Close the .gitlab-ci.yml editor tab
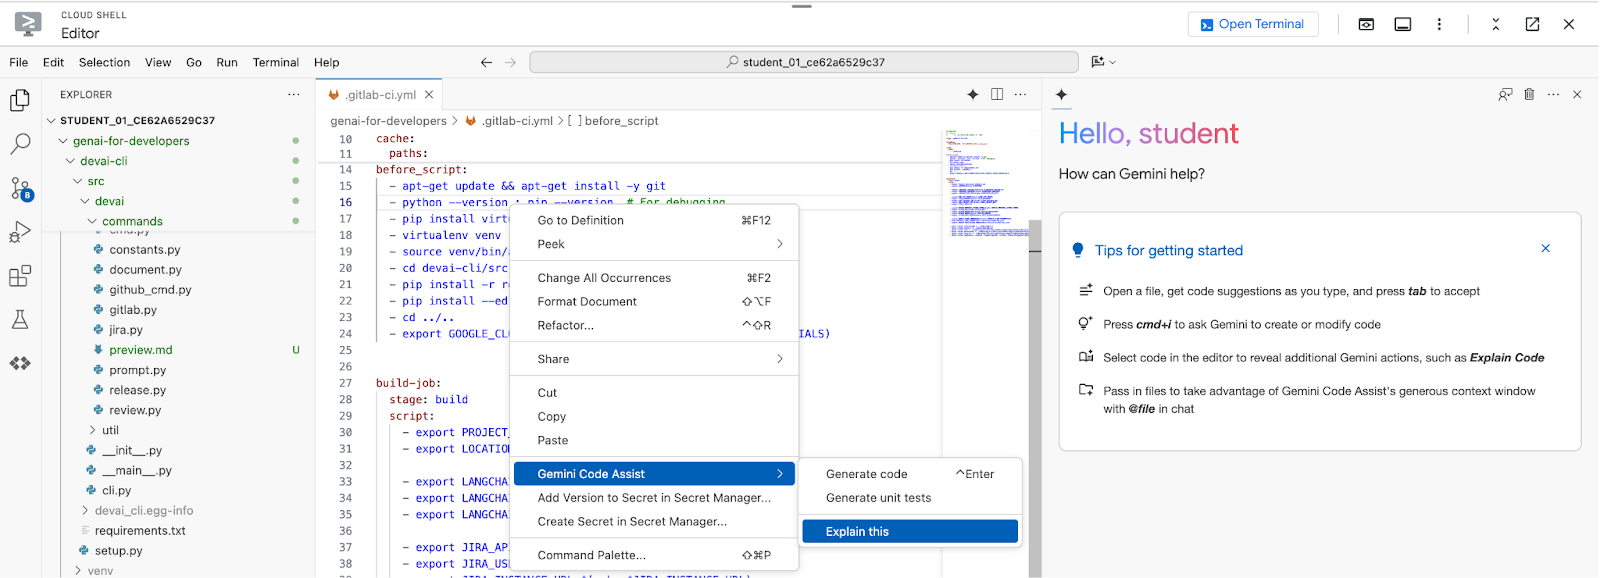The height and width of the screenshot is (578, 1600). 429,95
